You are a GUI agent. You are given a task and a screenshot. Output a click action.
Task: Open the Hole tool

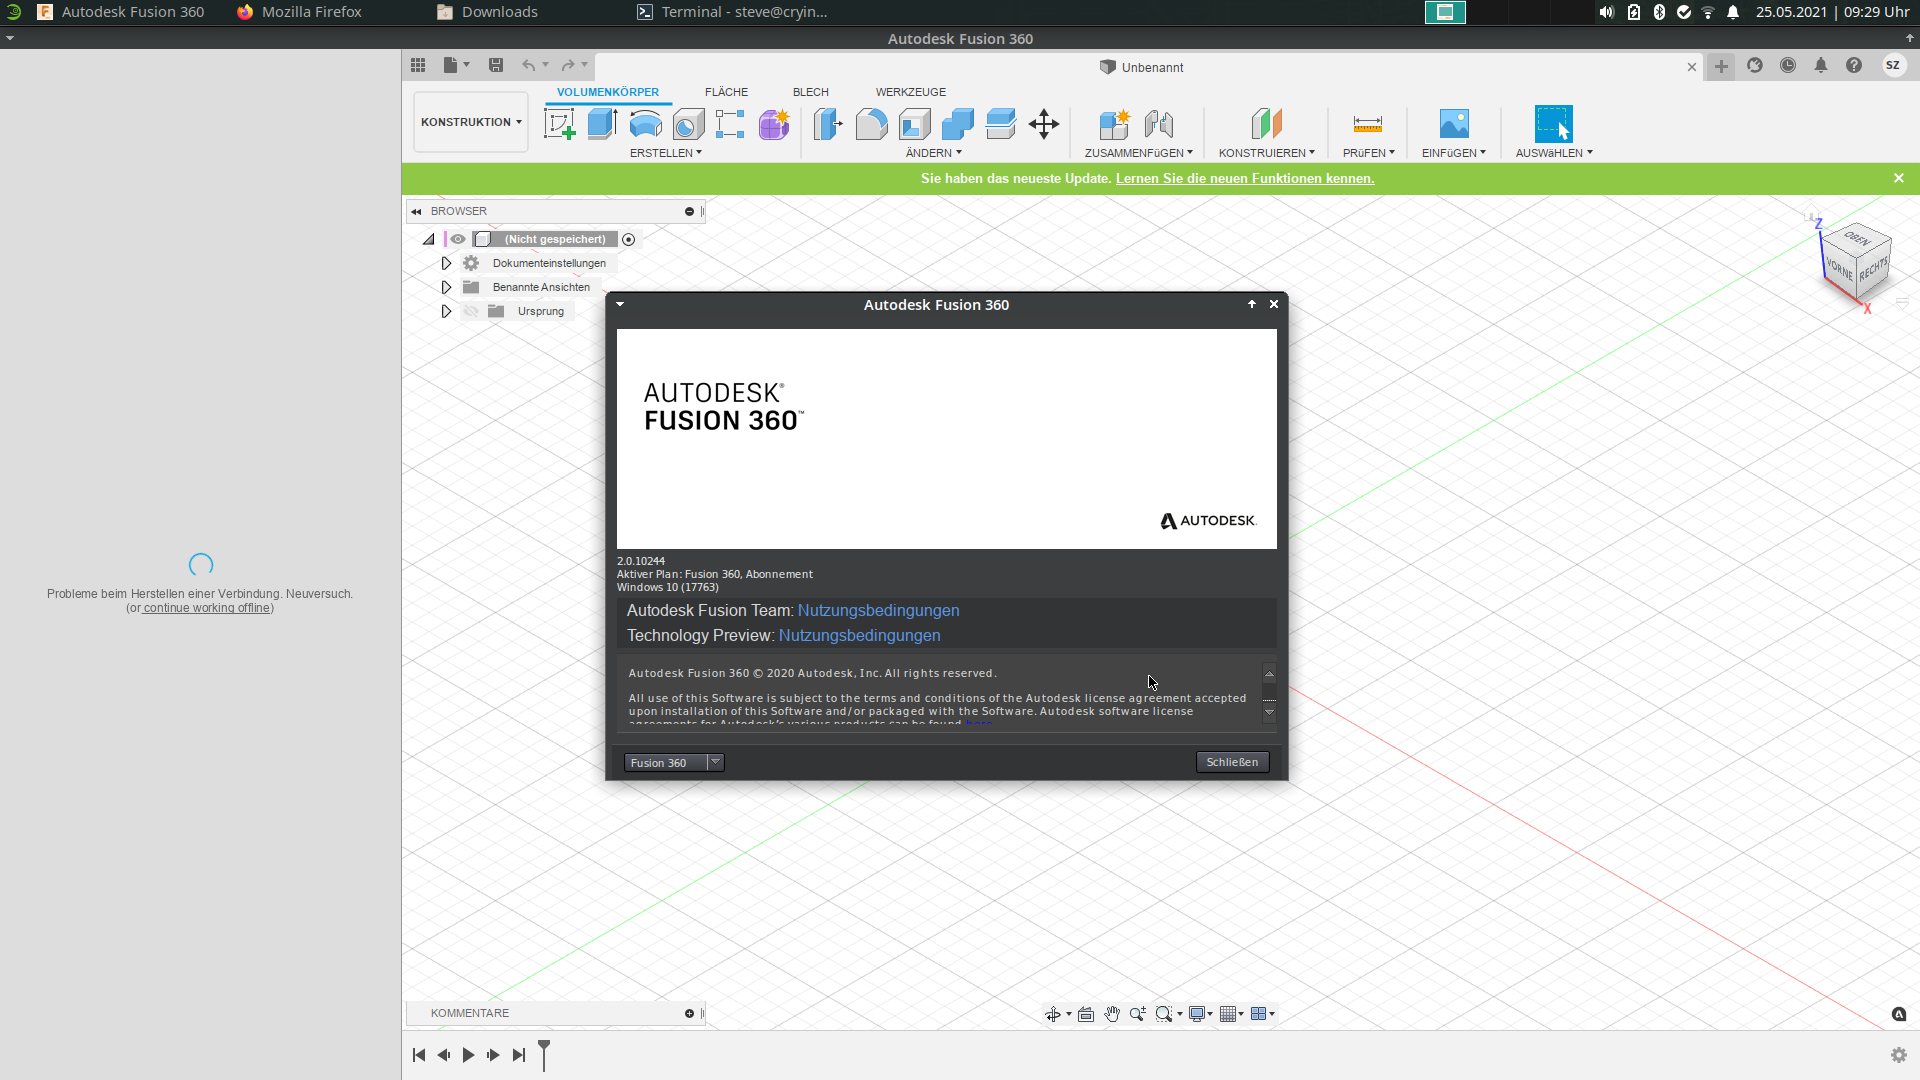pyautogui.click(x=688, y=125)
